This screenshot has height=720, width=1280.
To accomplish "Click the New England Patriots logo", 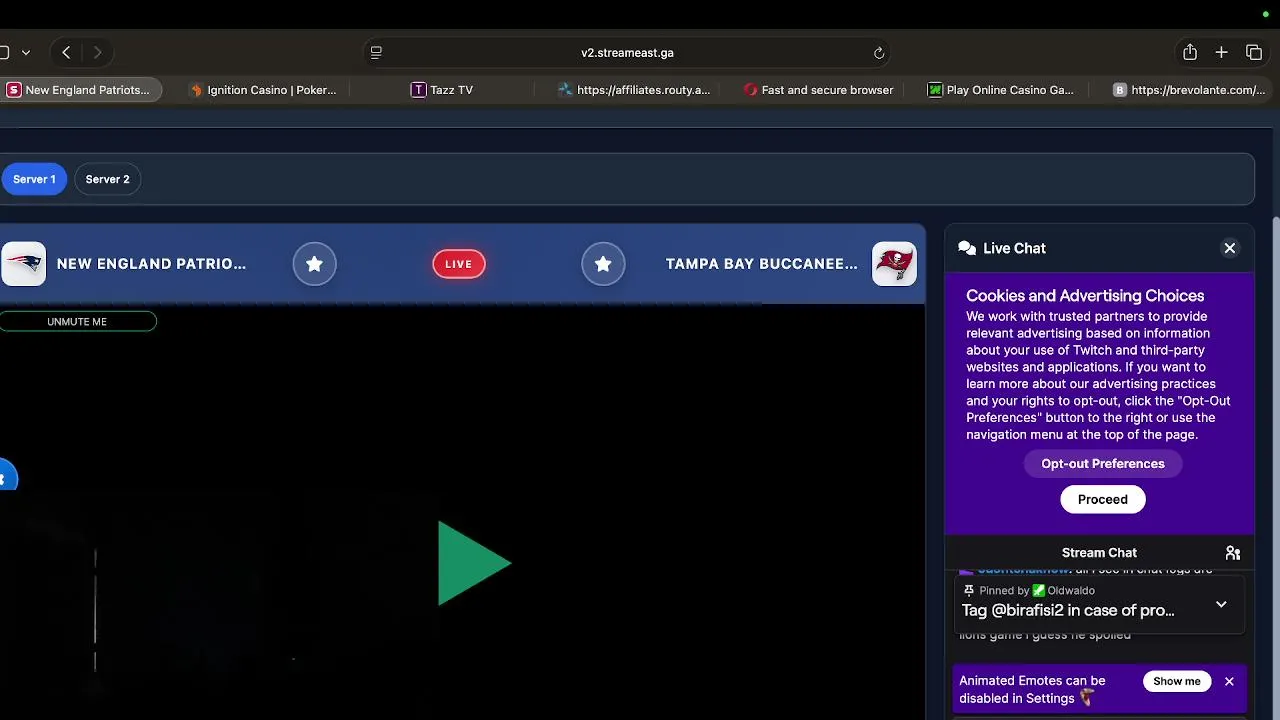I will tap(23, 264).
